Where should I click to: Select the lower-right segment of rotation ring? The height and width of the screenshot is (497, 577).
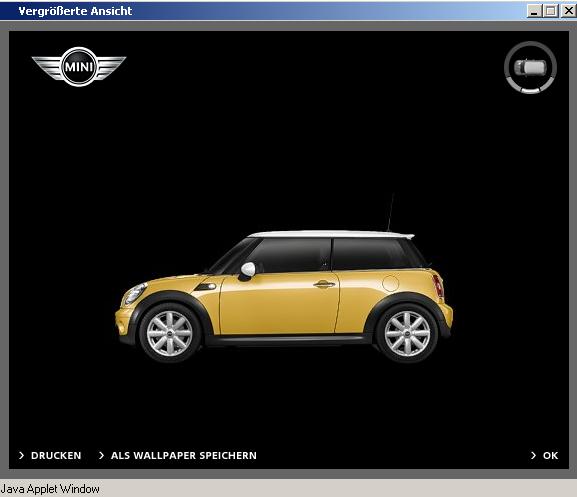click(548, 83)
